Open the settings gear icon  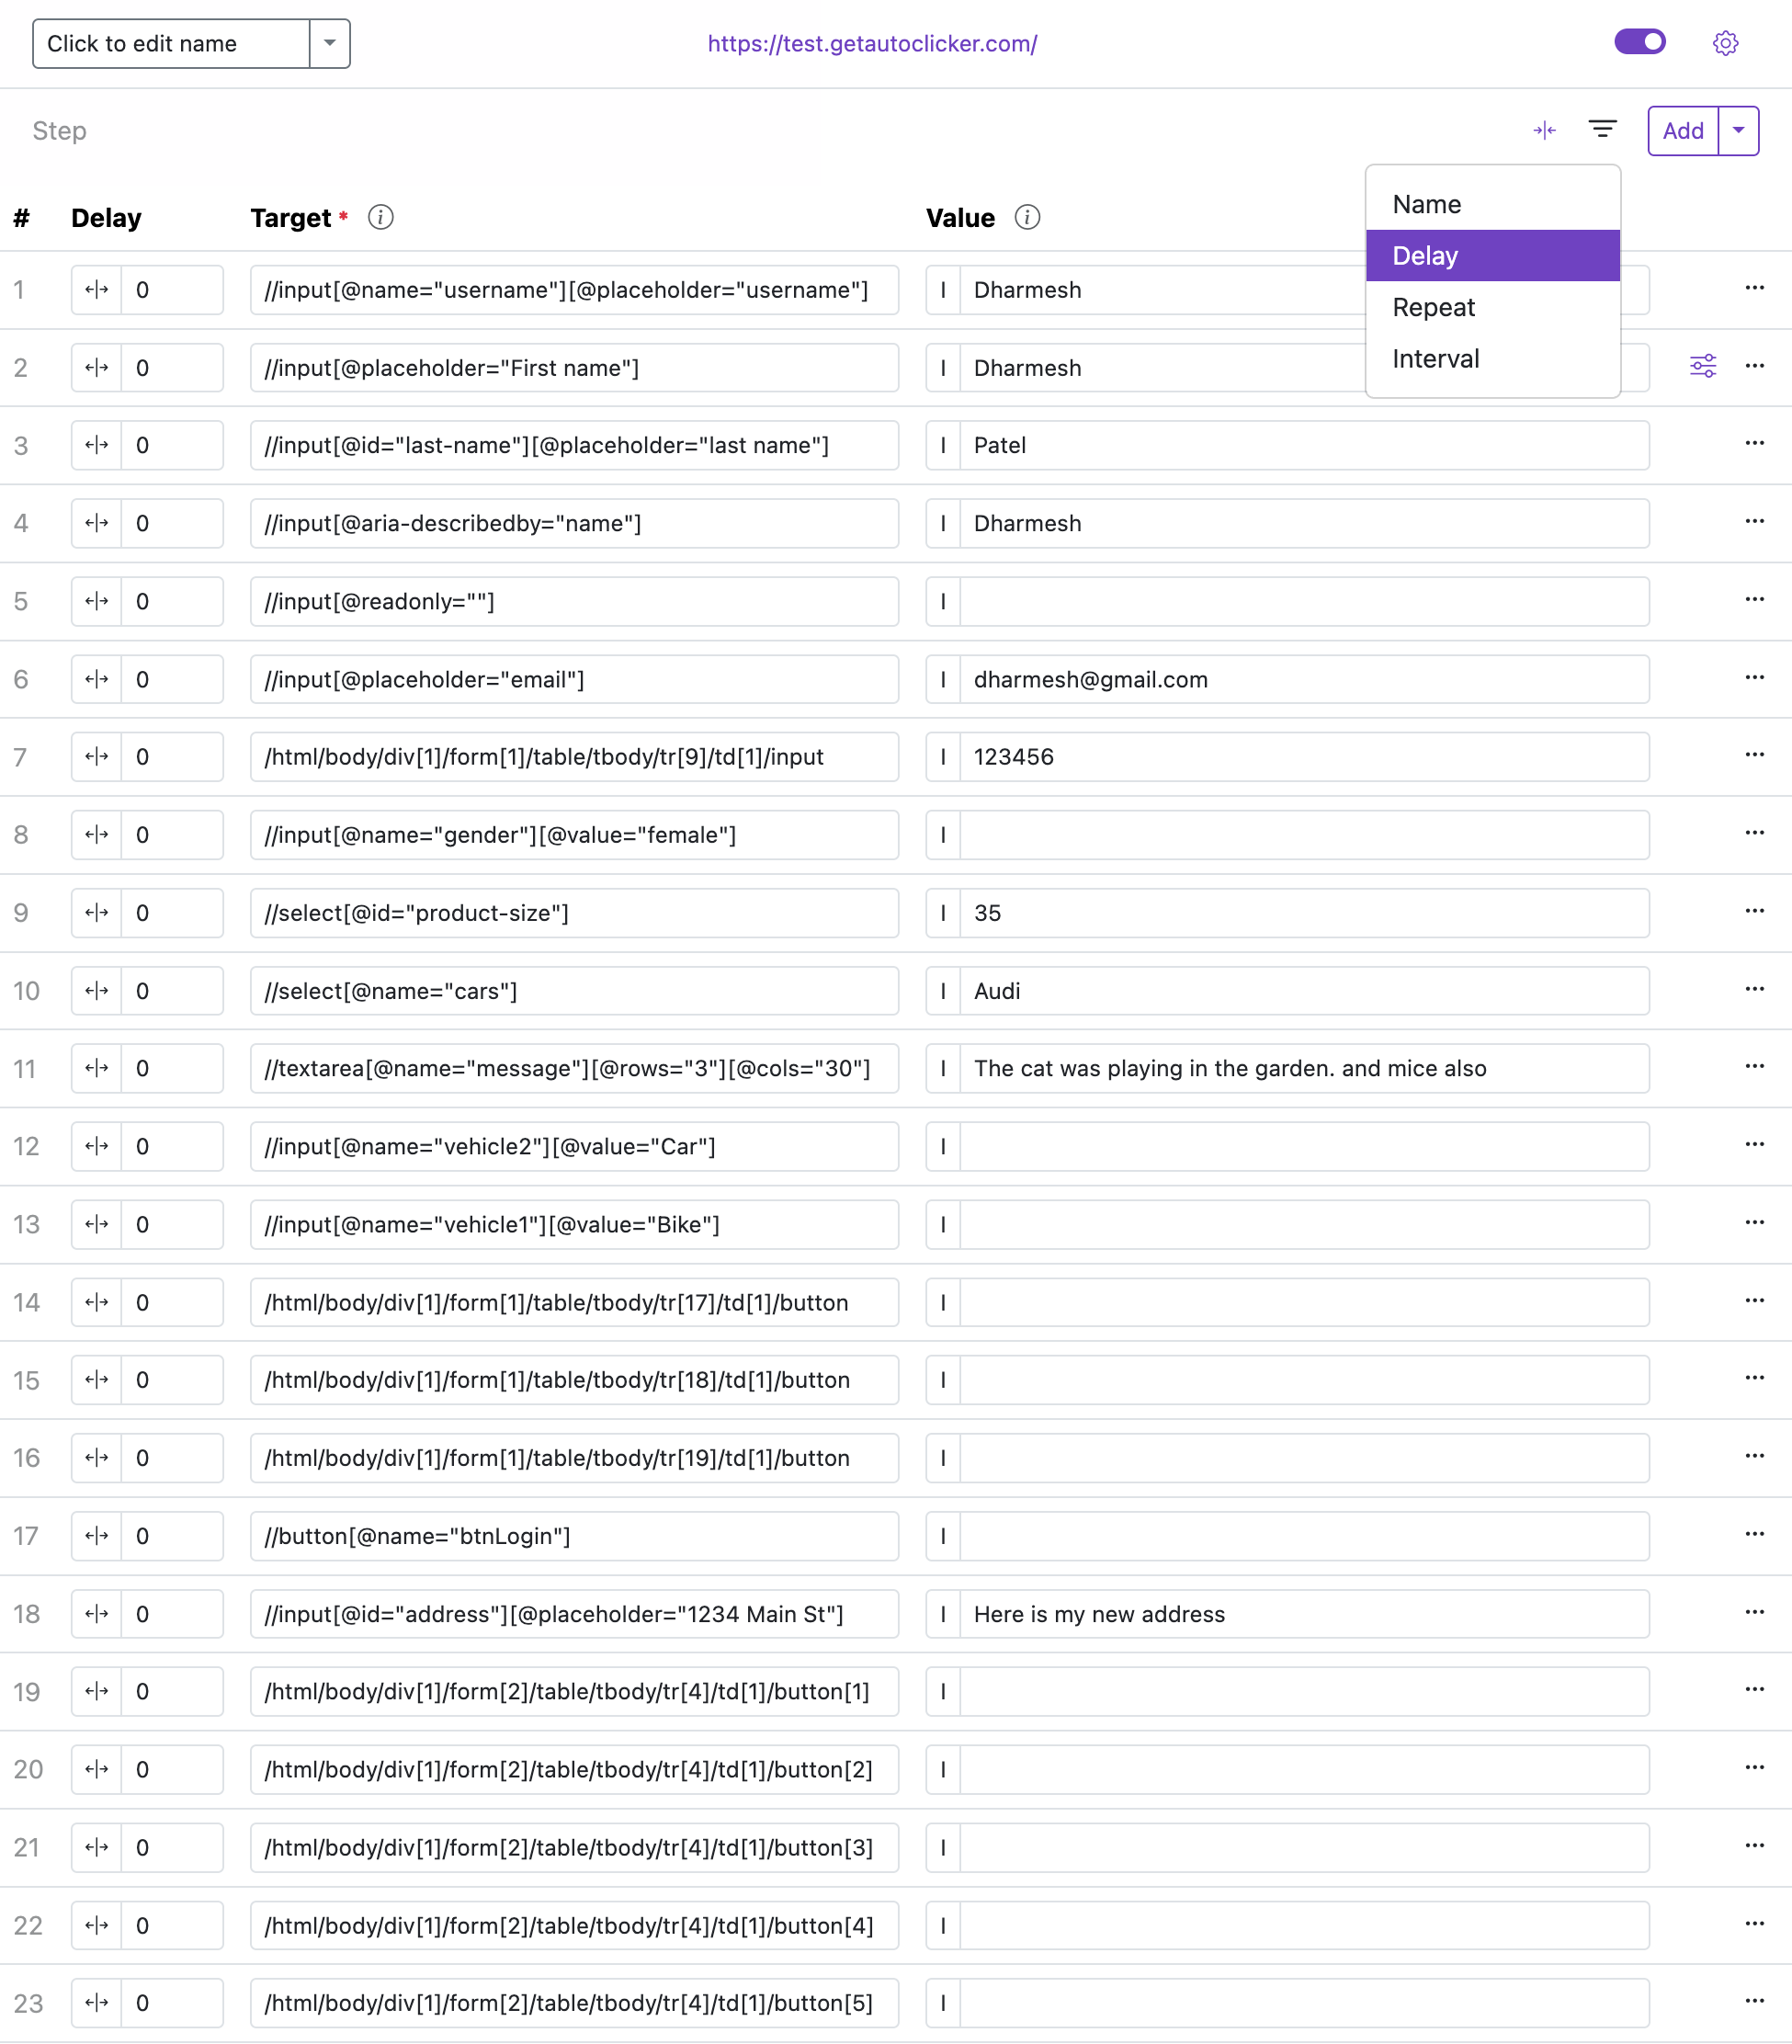[x=1725, y=43]
